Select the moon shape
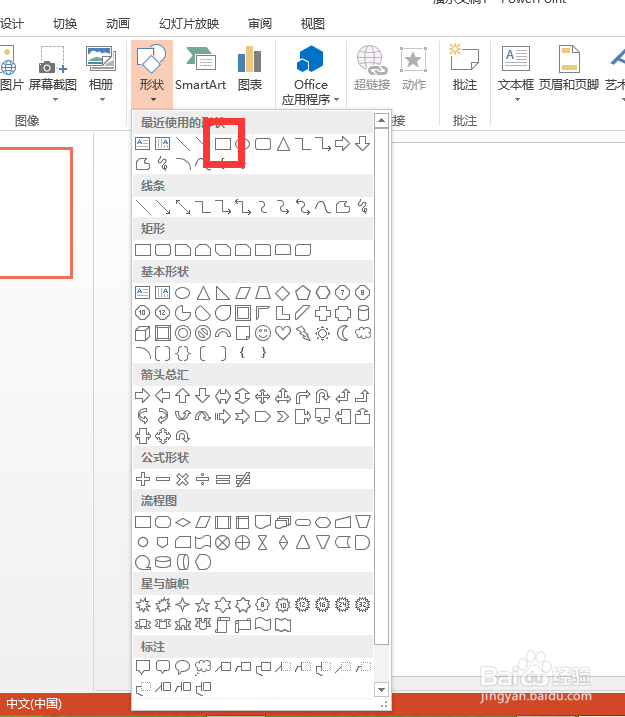 click(x=342, y=333)
